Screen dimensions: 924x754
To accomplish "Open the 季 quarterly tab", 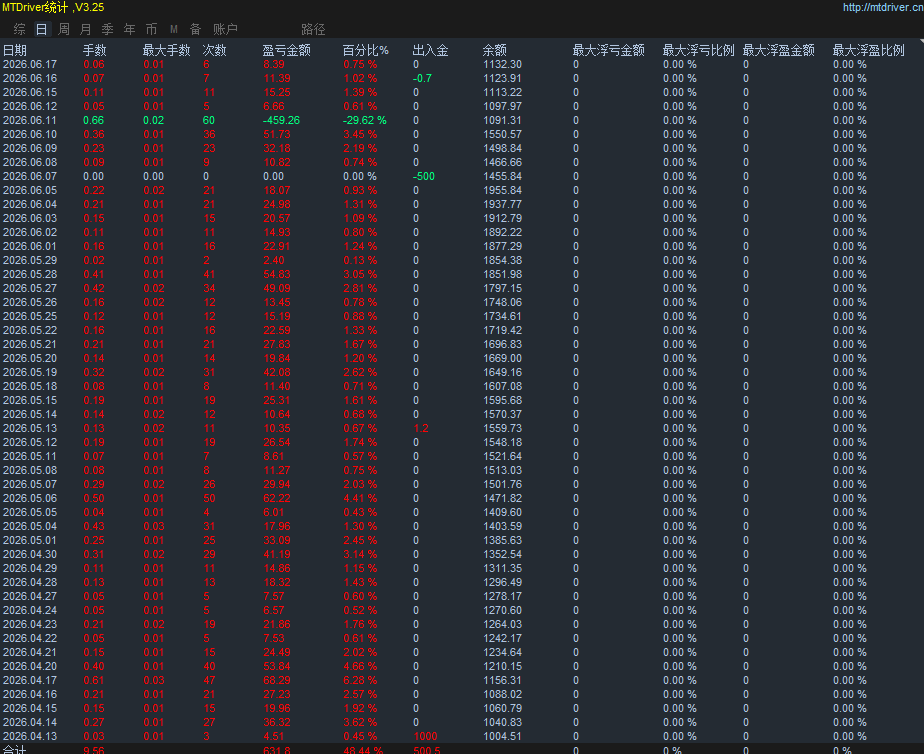I will 107,29.
